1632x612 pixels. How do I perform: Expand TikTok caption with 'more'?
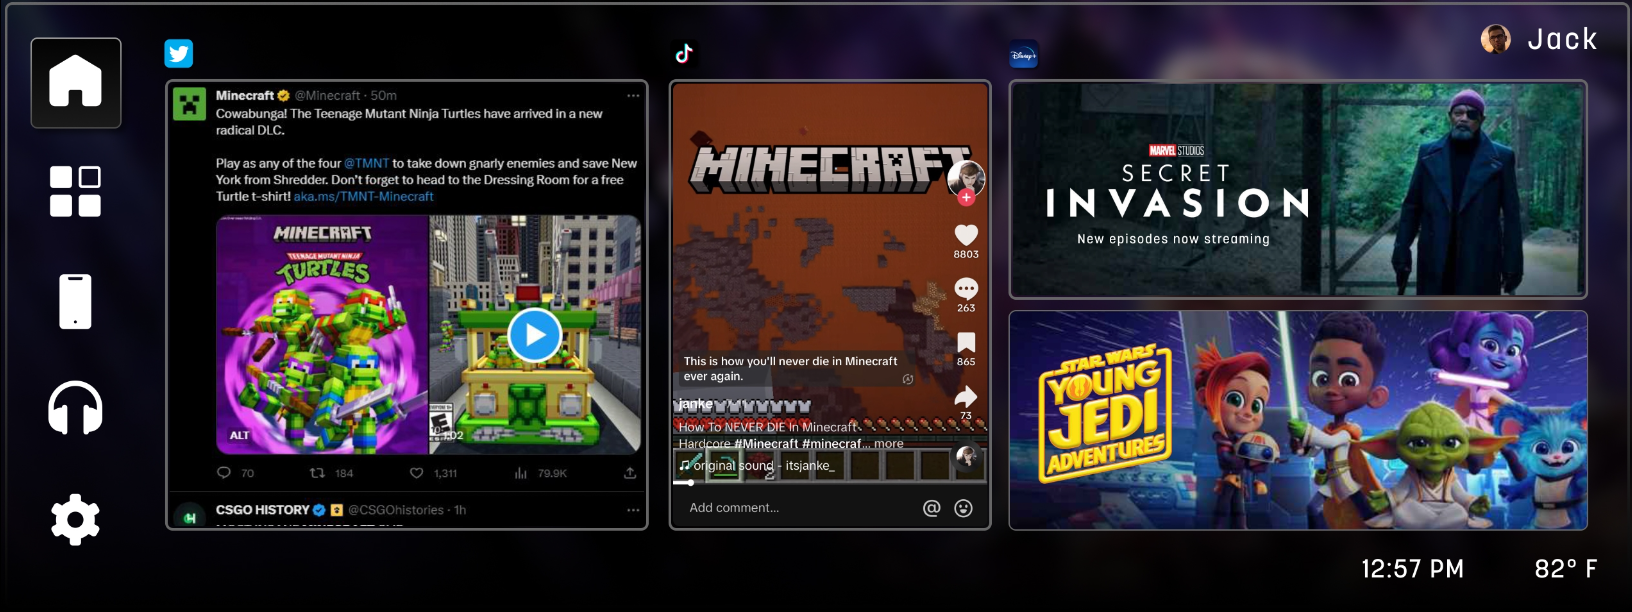[x=888, y=444]
